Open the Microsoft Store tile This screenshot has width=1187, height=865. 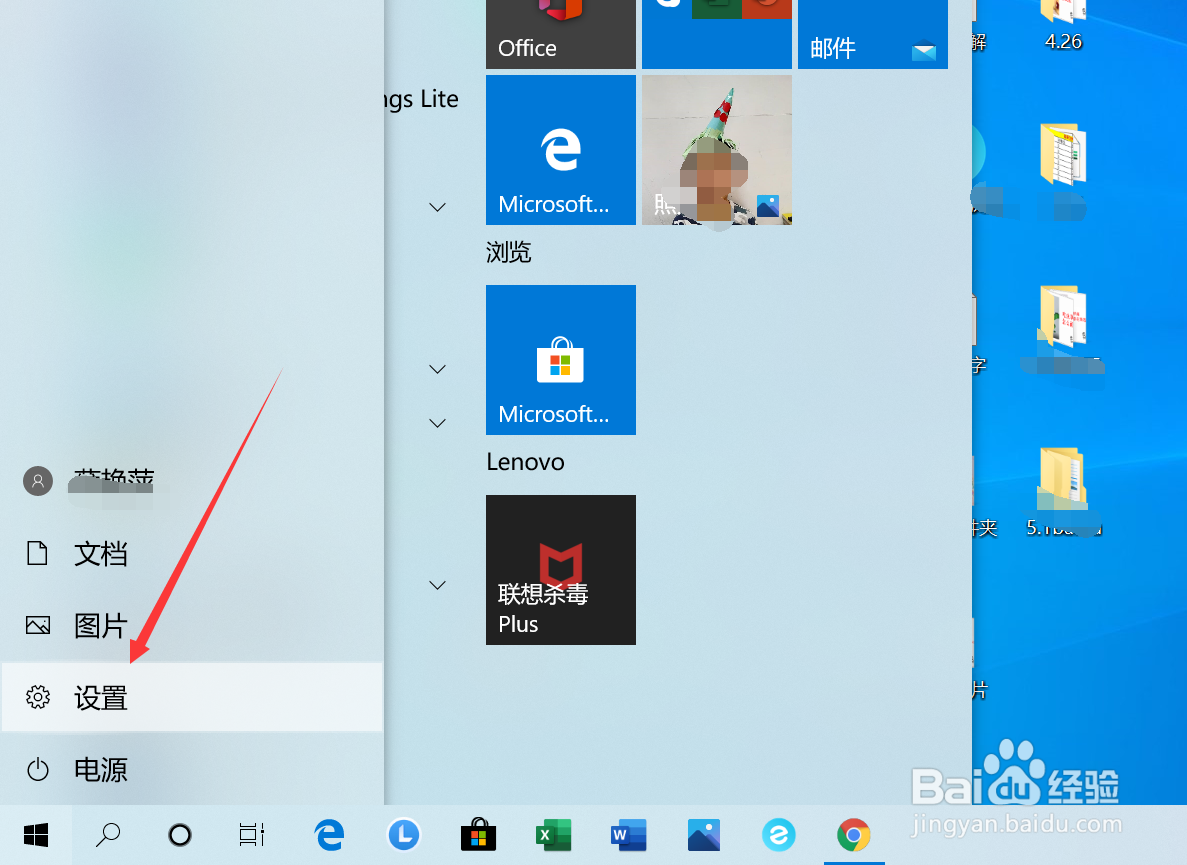561,359
